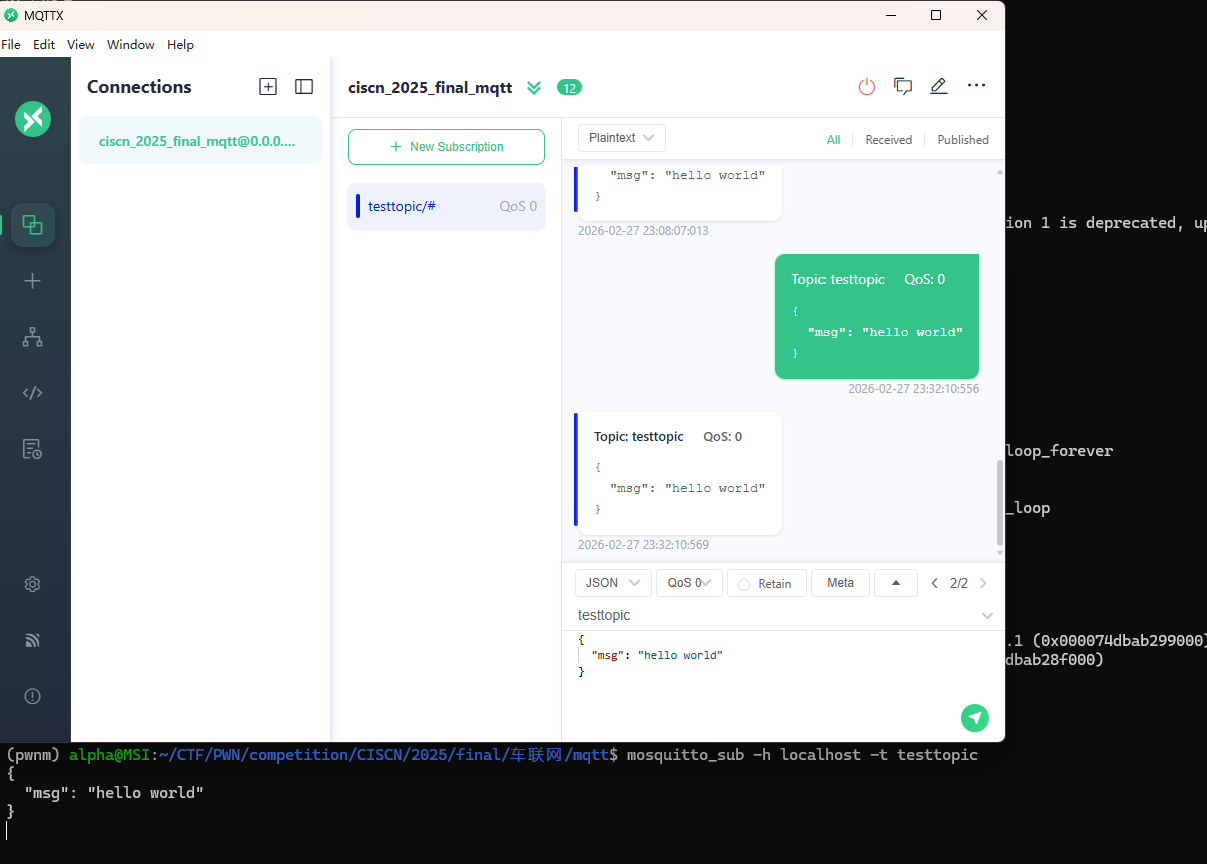Add new connection with plus square icon
Screen dimensions: 1207x864
point(268,87)
